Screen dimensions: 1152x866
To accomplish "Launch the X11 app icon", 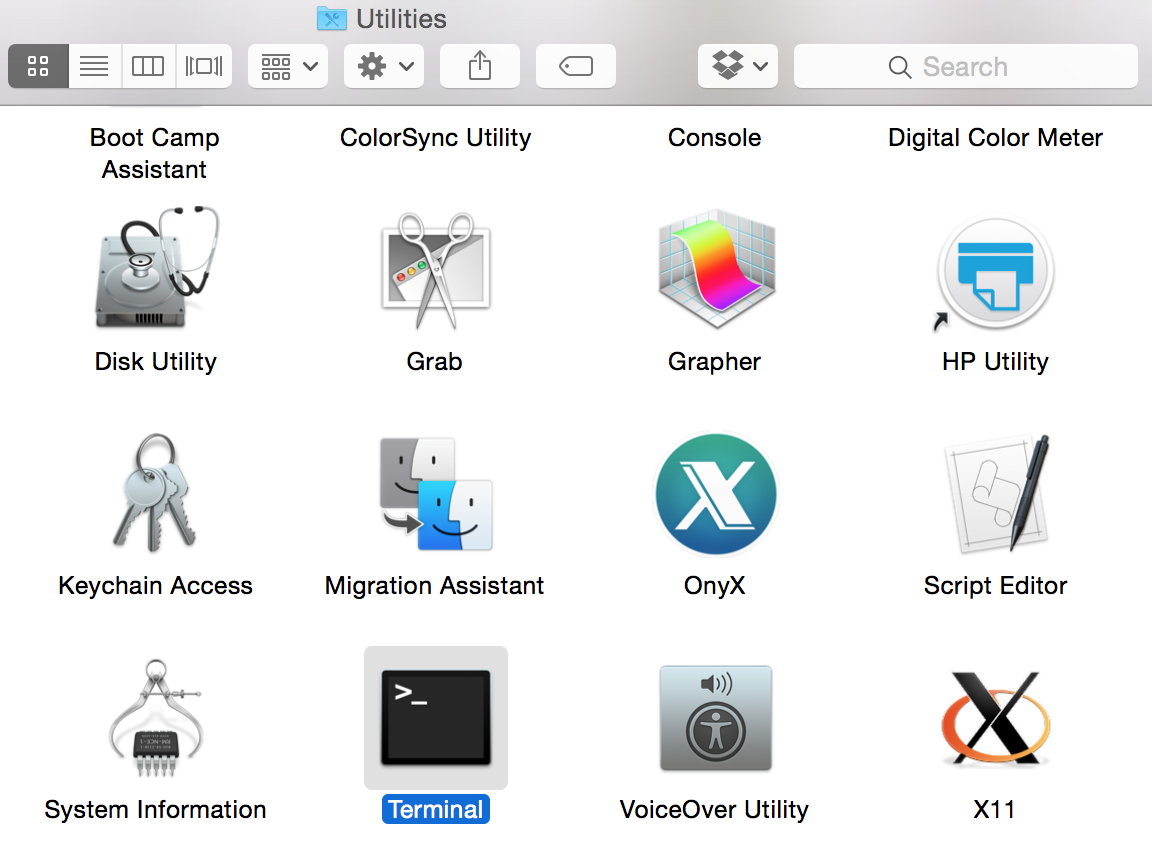I will point(996,718).
